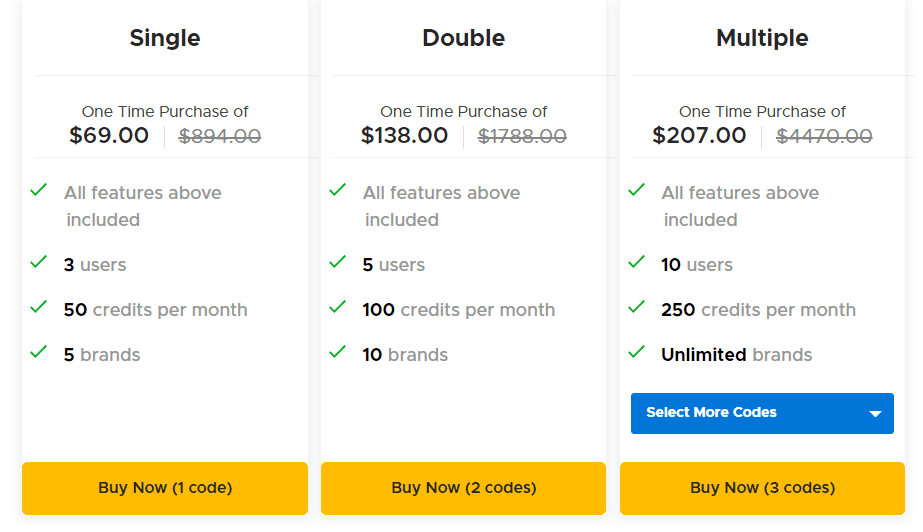Click the Single plan heading
Screen dimensions: 923x532
click(x=165, y=38)
